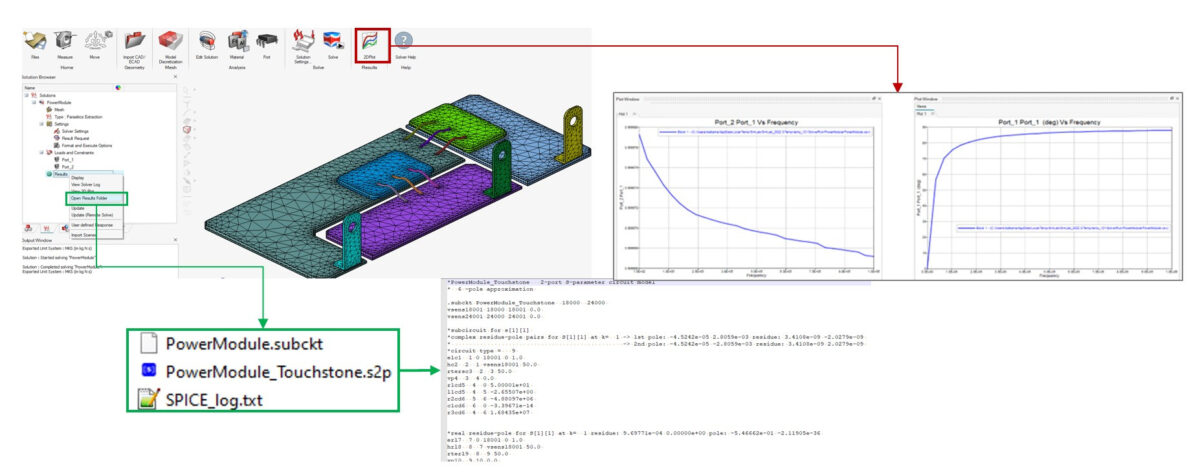The image size is (1200, 472).
Task: Click the color wheel in Solution Browser header
Action: pyautogui.click(x=118, y=88)
